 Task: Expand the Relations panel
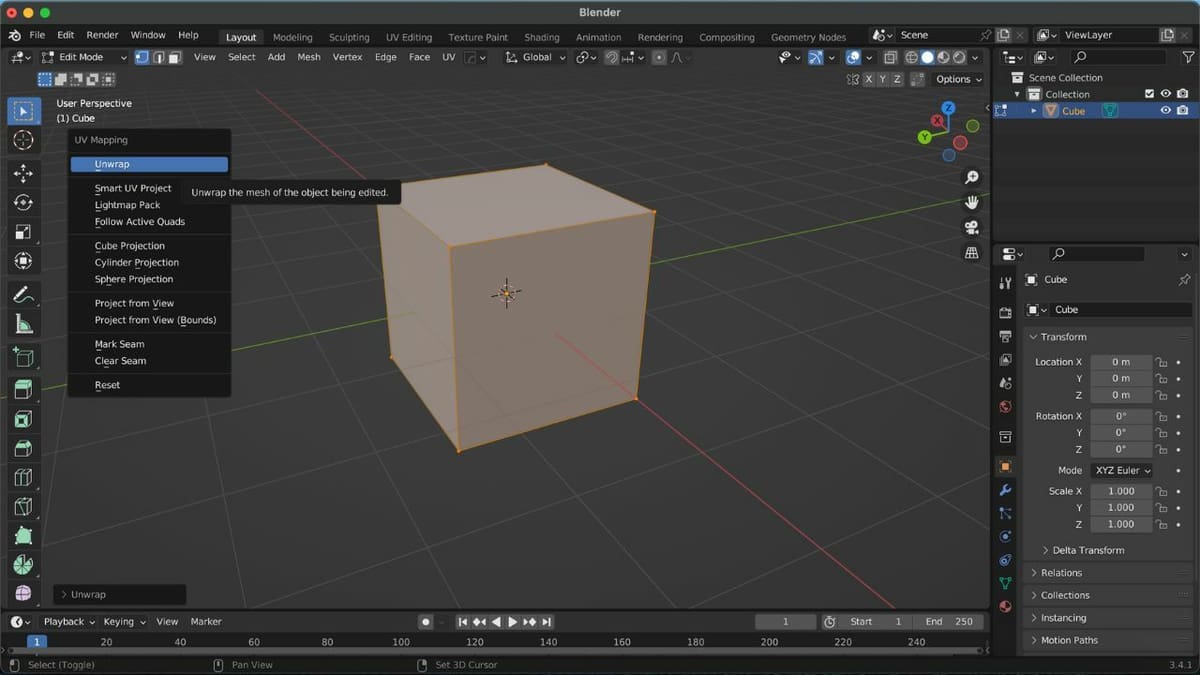pos(1056,573)
